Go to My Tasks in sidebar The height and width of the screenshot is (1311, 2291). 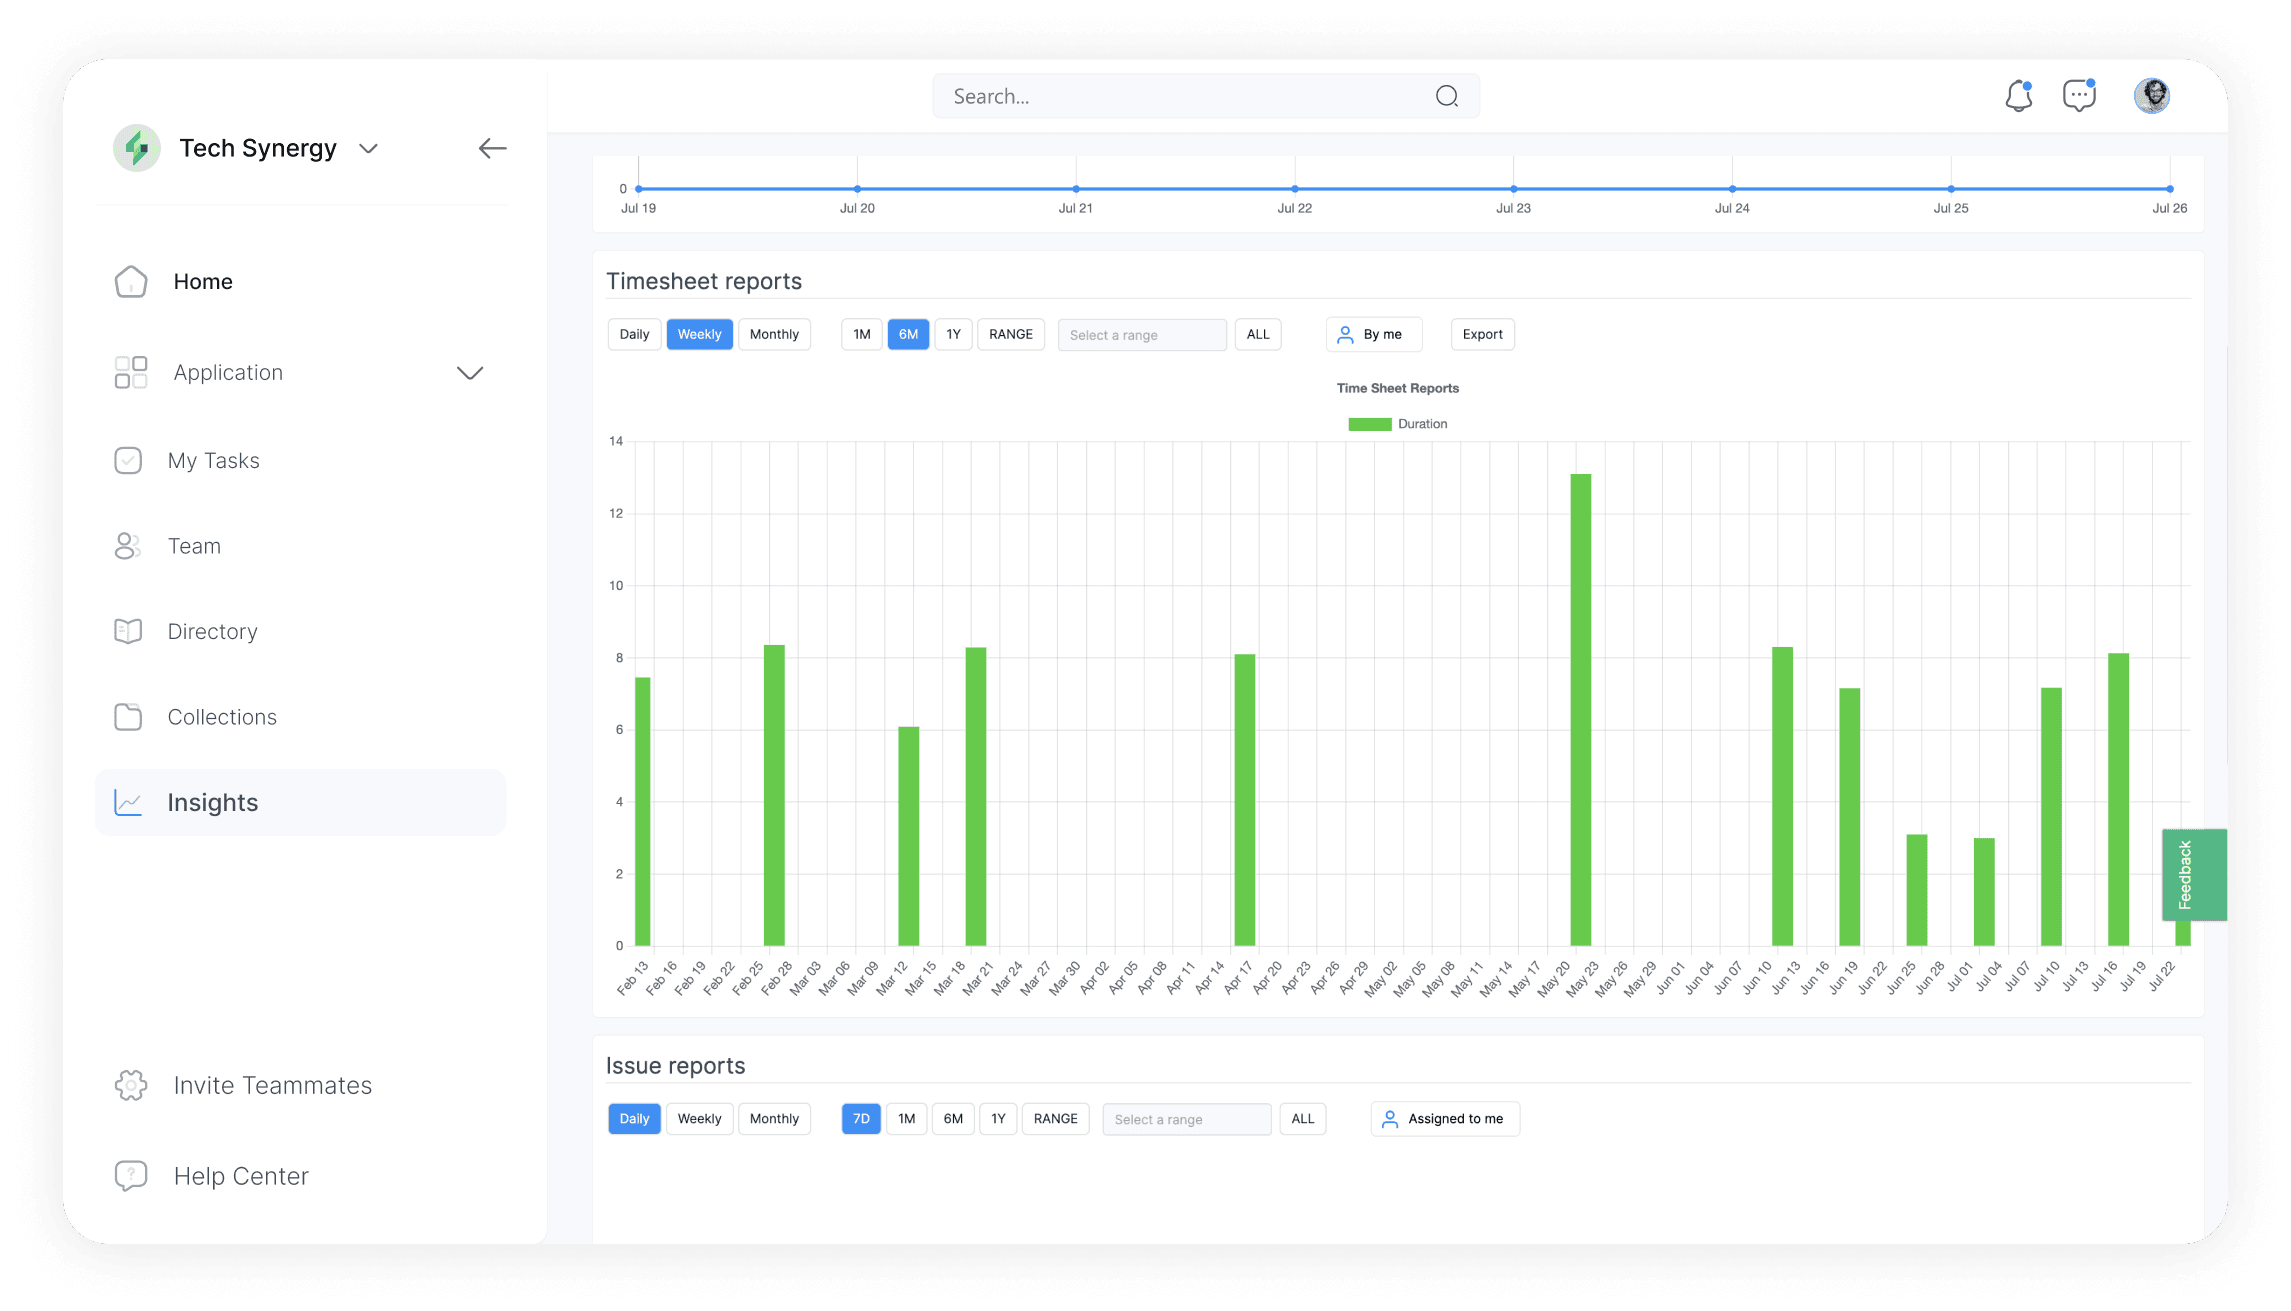[213, 460]
